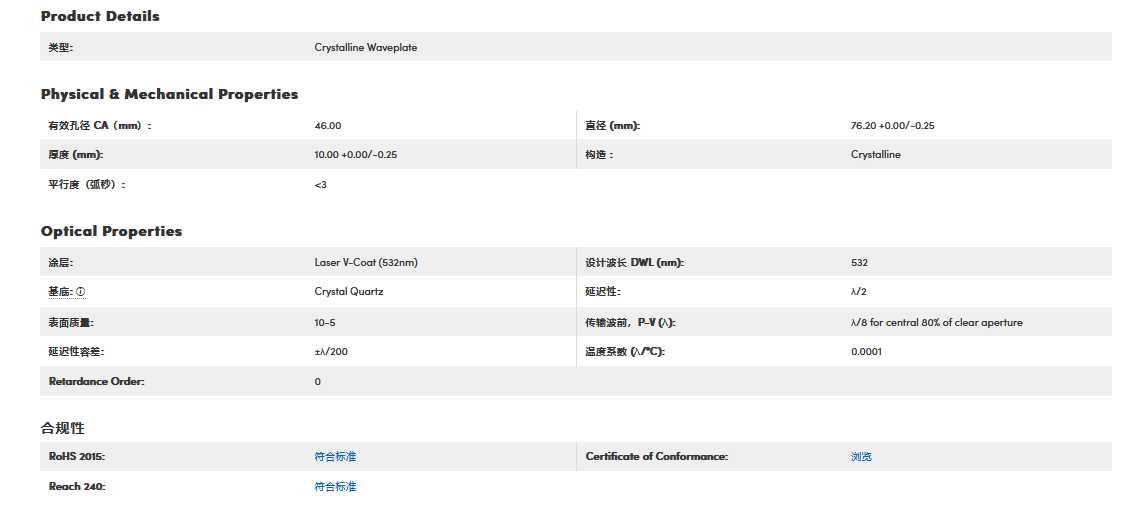Click the Retardance Order label

point(96,382)
